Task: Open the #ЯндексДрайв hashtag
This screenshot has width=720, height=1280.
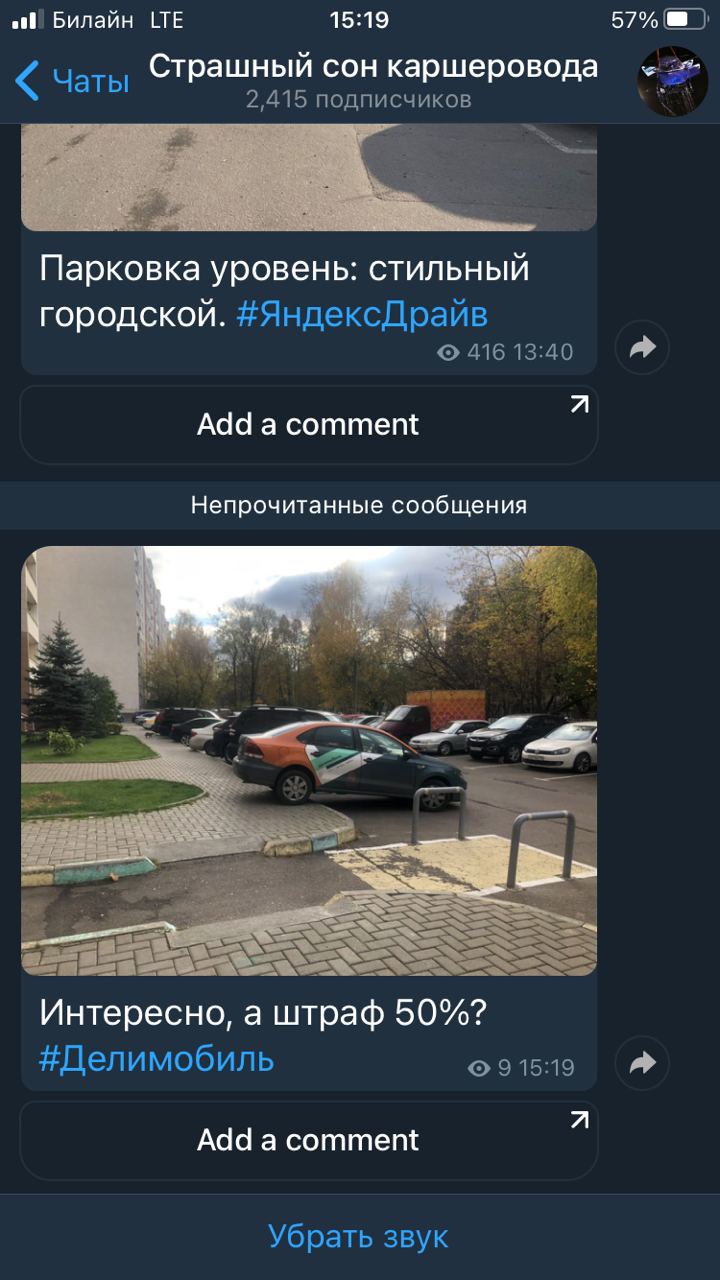Action: [x=362, y=315]
